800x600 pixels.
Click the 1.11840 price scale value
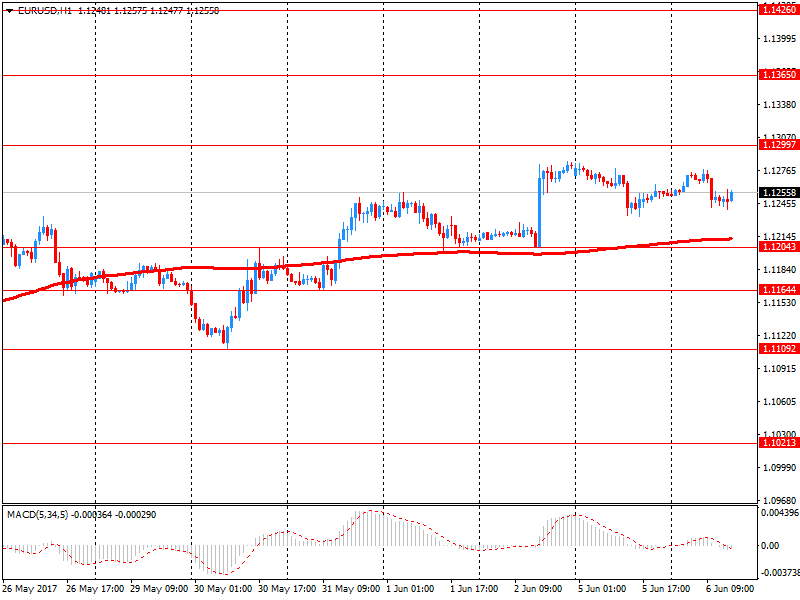pos(780,270)
